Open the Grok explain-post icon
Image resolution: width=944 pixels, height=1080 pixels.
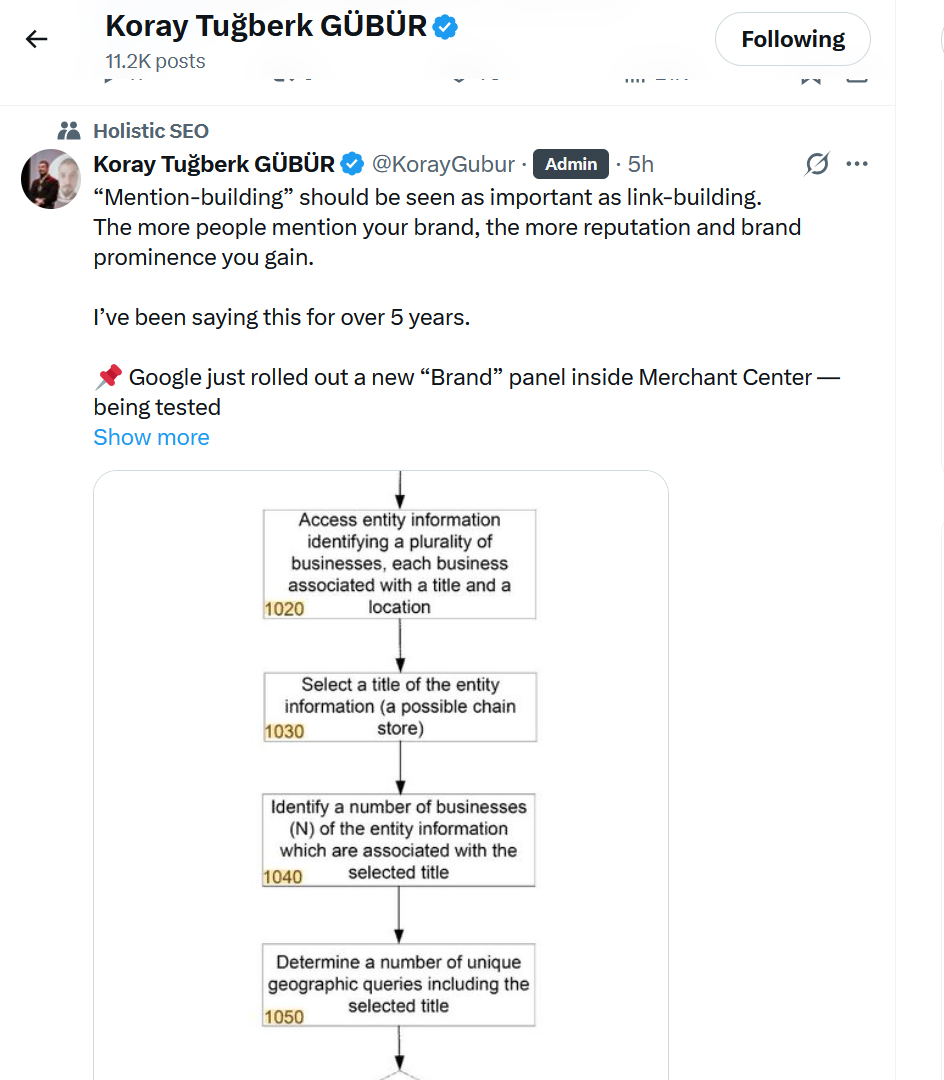coord(817,164)
